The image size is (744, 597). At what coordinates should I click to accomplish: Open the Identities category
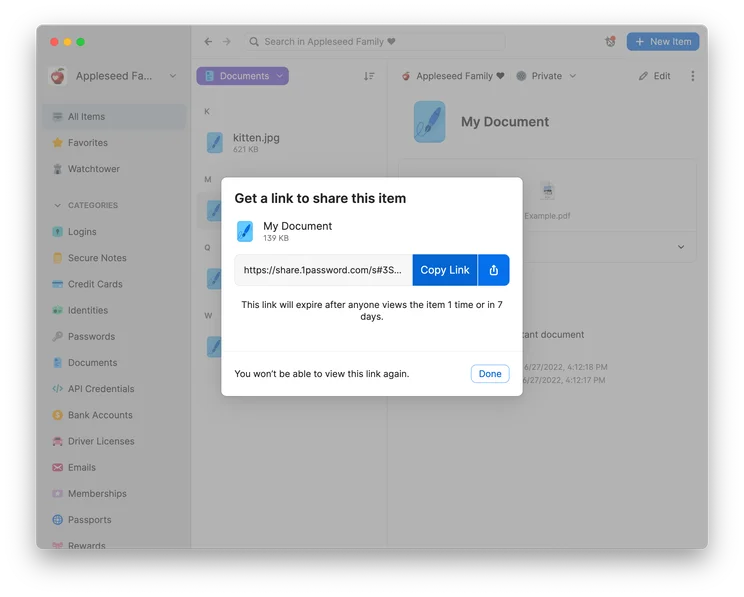pyautogui.click(x=114, y=310)
